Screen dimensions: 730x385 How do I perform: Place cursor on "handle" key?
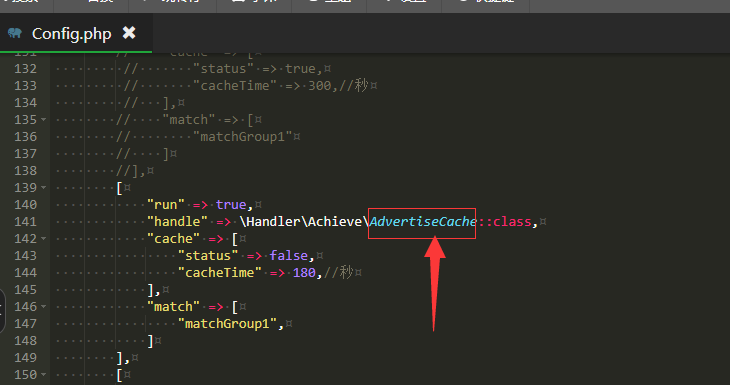[x=177, y=222]
